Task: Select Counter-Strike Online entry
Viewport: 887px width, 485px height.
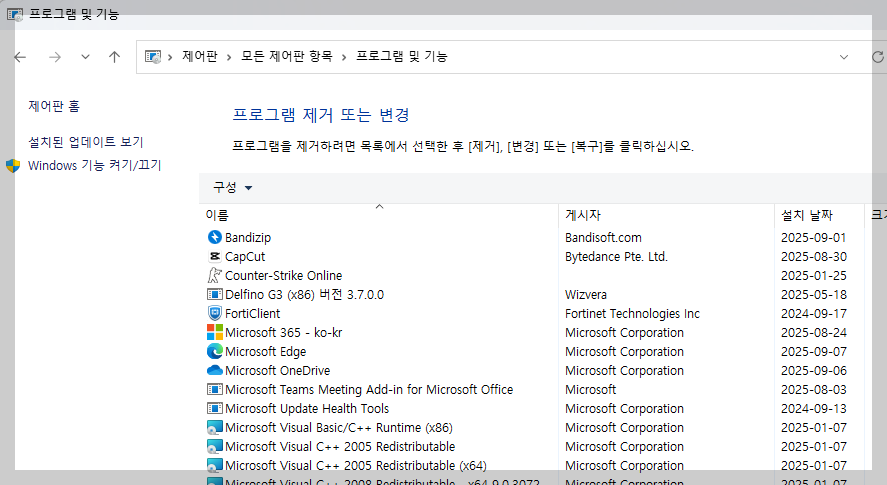Action: click(283, 276)
